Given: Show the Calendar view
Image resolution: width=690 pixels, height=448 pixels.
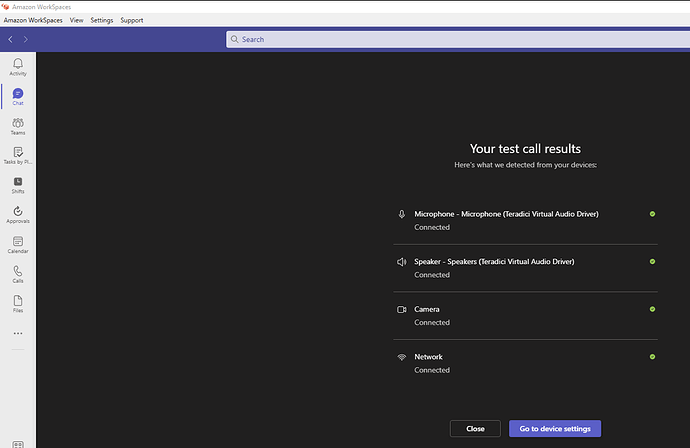Looking at the screenshot, I should [18, 244].
